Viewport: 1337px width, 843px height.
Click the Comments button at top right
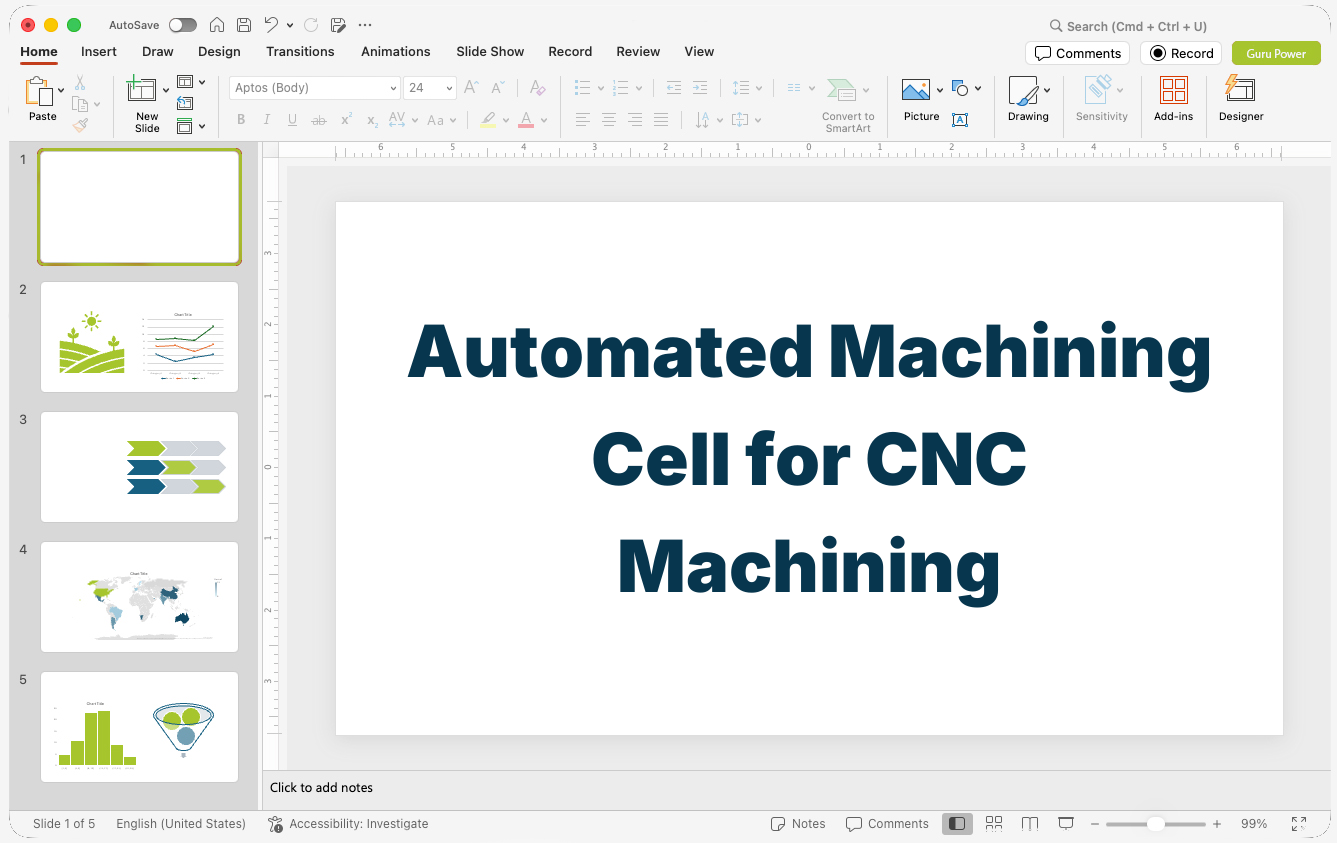tap(1077, 54)
